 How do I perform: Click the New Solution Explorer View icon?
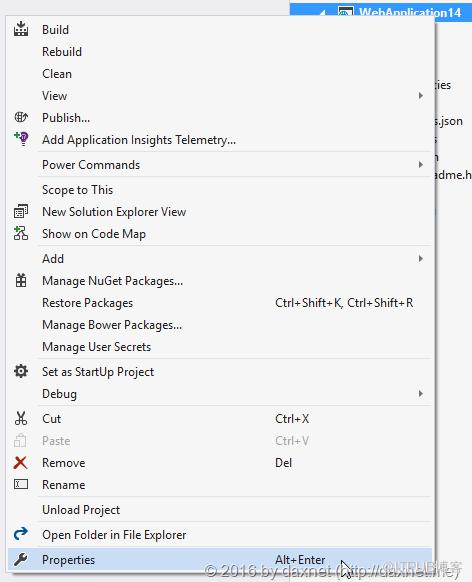tap(21, 211)
